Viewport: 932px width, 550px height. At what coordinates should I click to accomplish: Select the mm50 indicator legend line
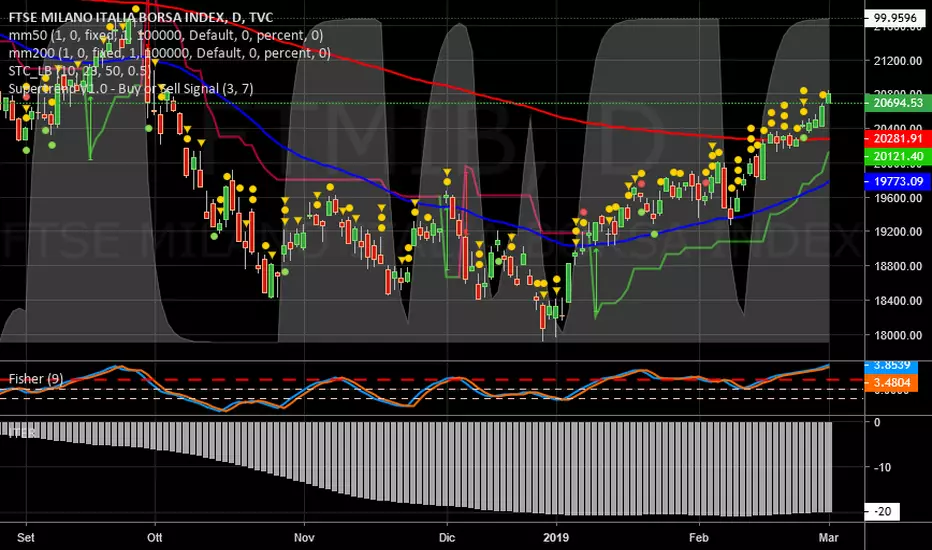click(x=166, y=35)
